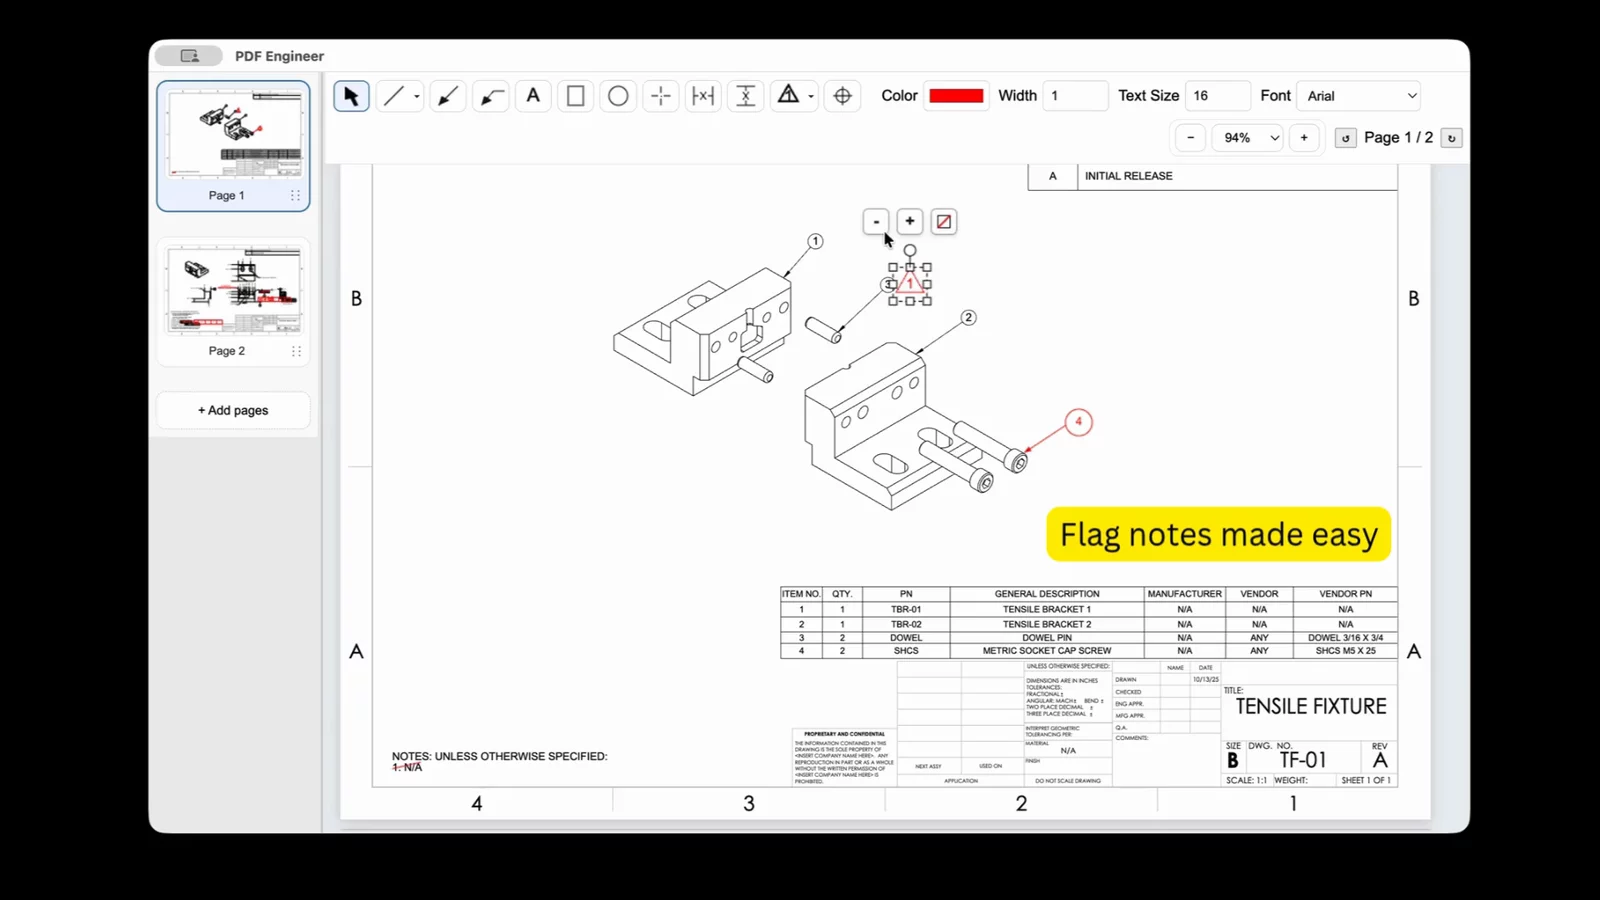The width and height of the screenshot is (1600, 900).
Task: Select the Circle shape tool
Action: [x=618, y=96]
